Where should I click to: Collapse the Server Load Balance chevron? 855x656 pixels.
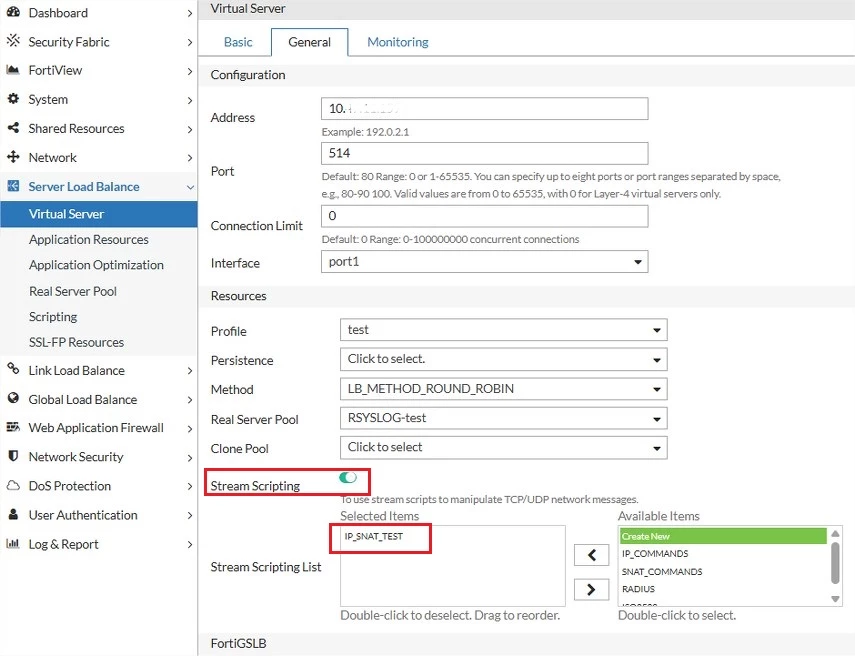click(190, 187)
